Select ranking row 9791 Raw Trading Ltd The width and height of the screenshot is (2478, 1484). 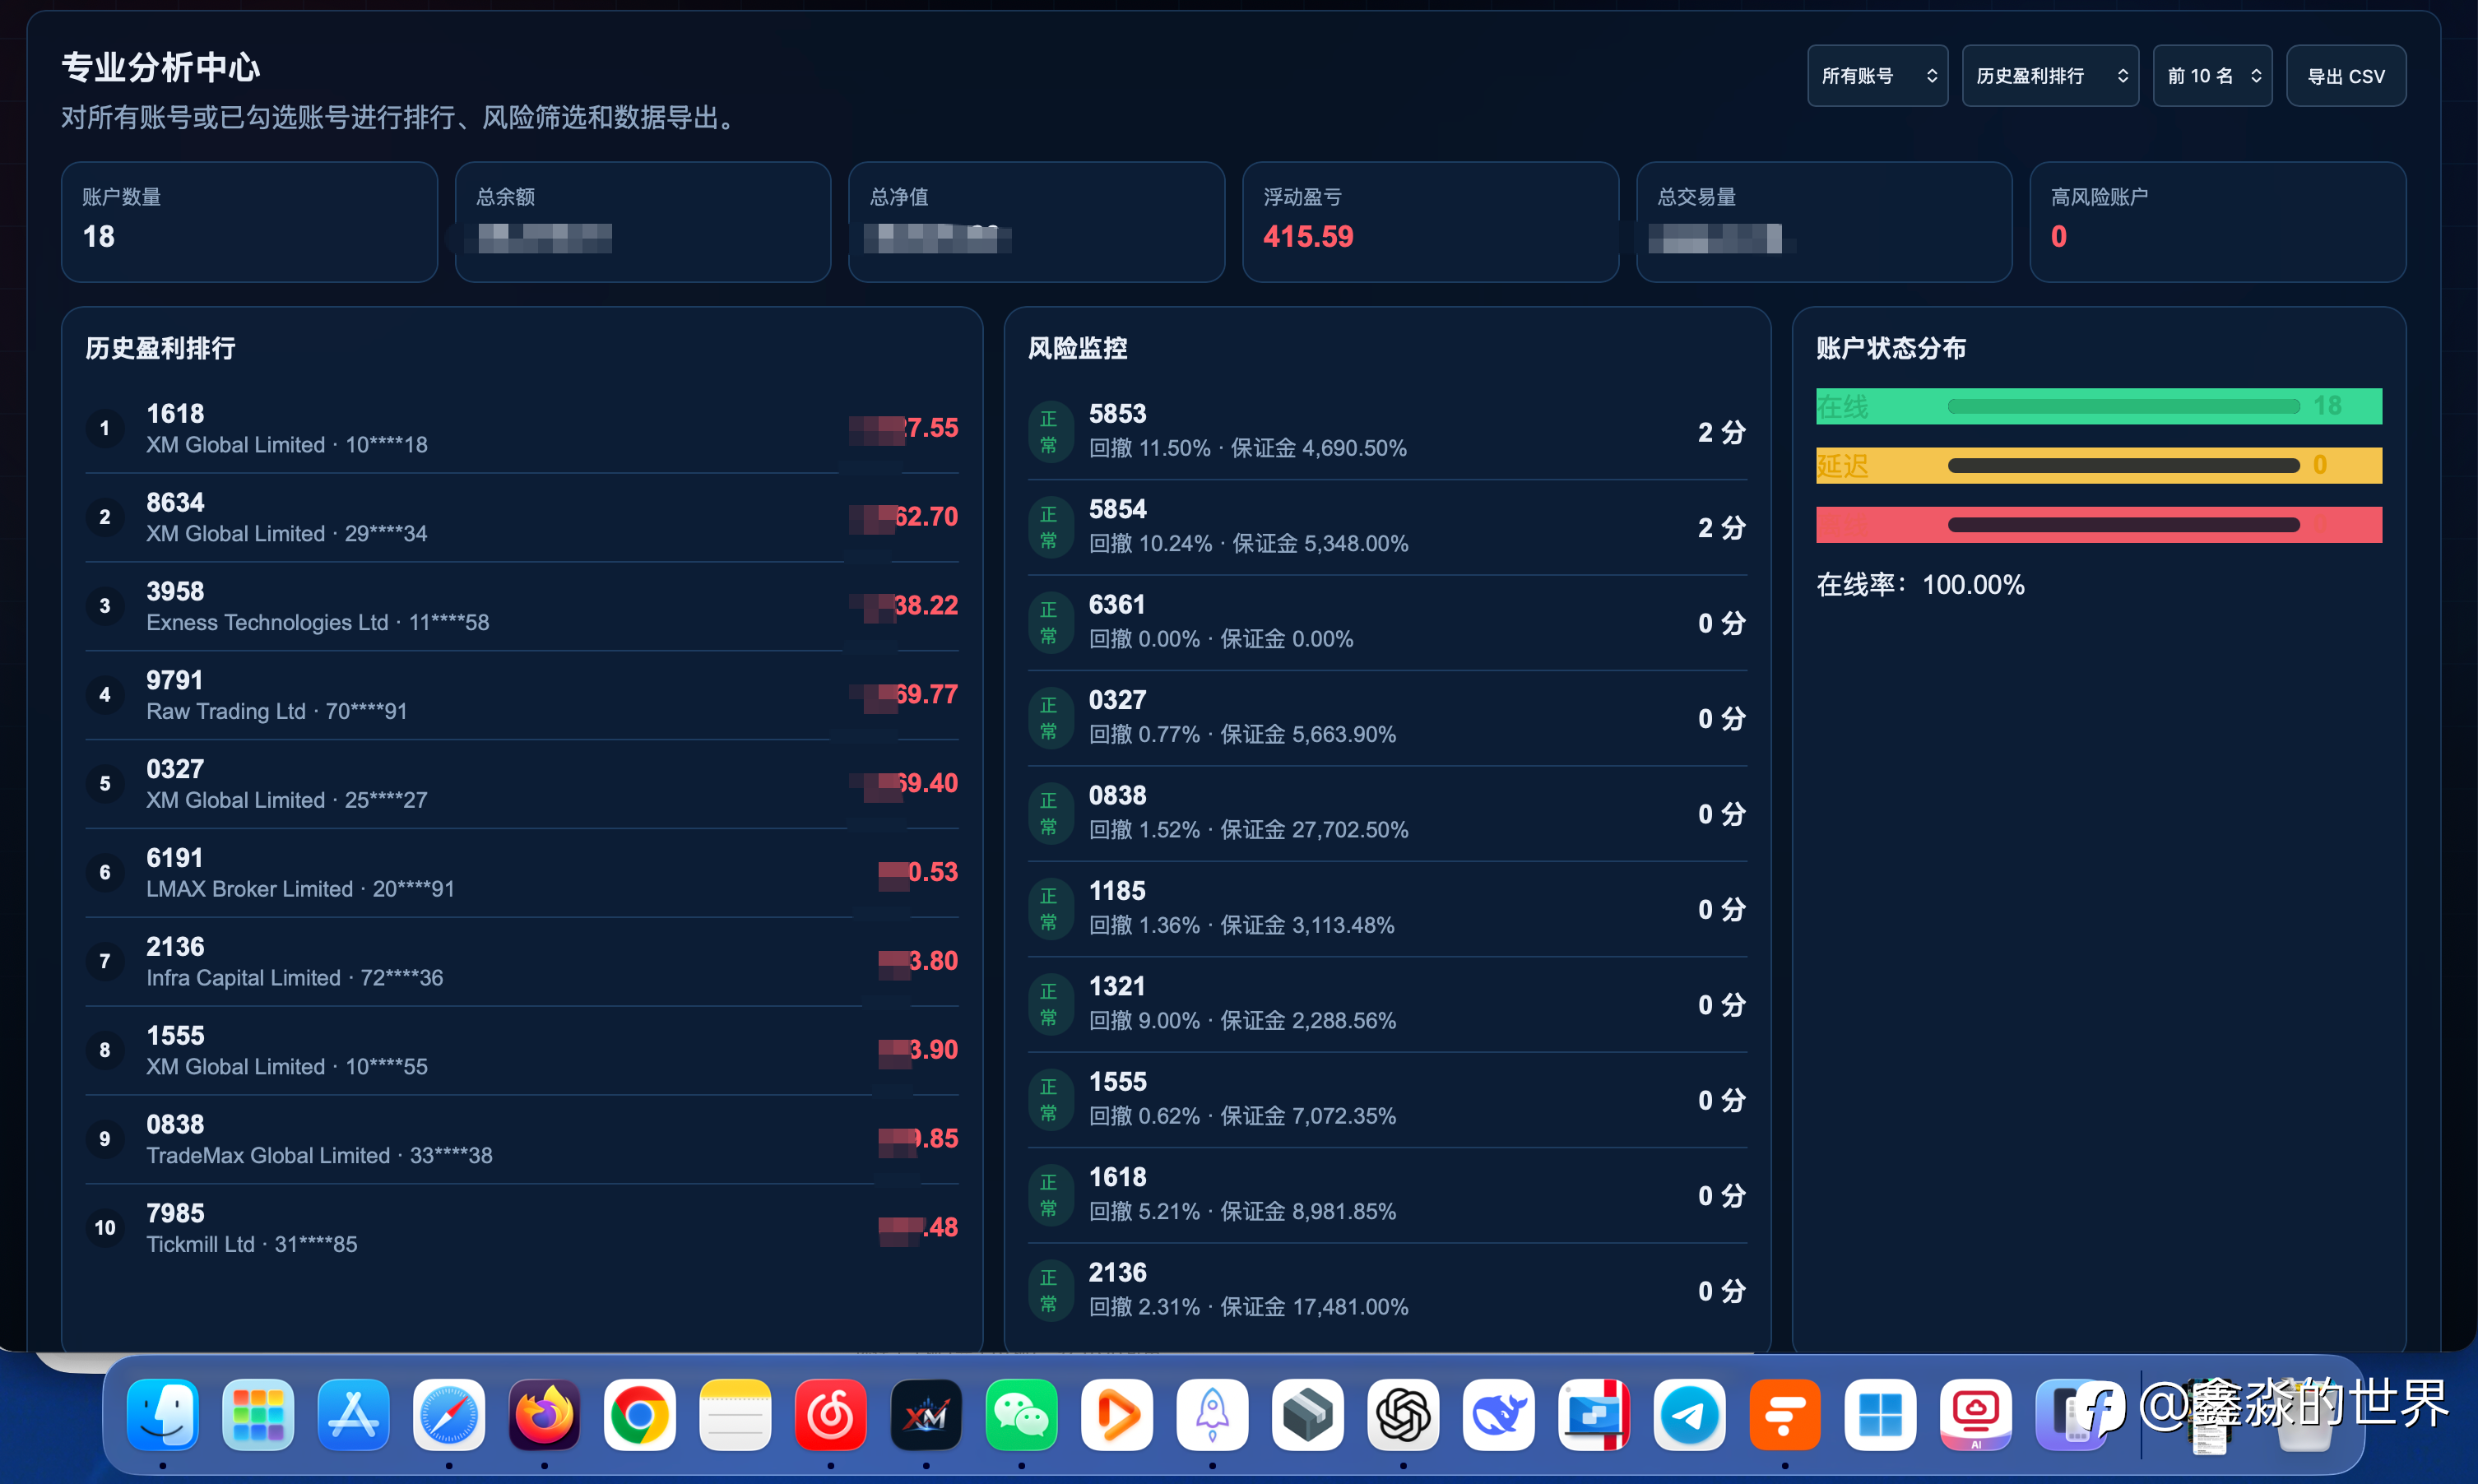[x=522, y=695]
